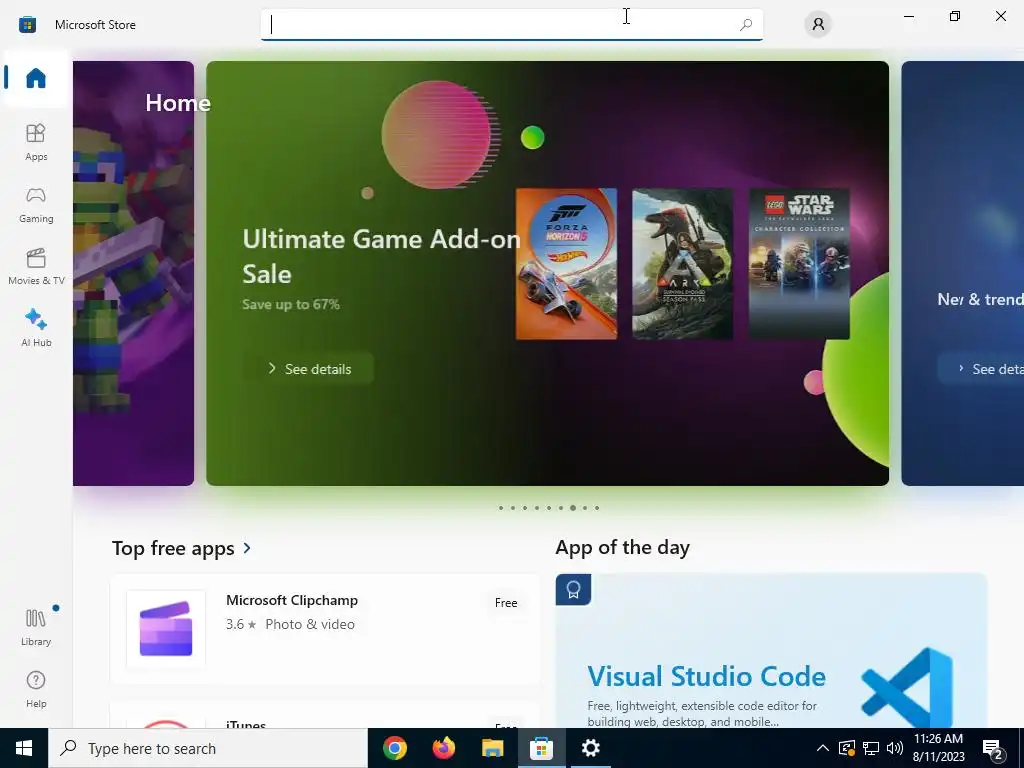Open the notification center icon
The image size is (1024, 768).
tap(993, 749)
